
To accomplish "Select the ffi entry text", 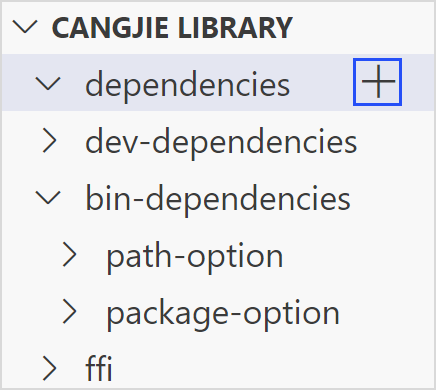I will click(x=99, y=368).
